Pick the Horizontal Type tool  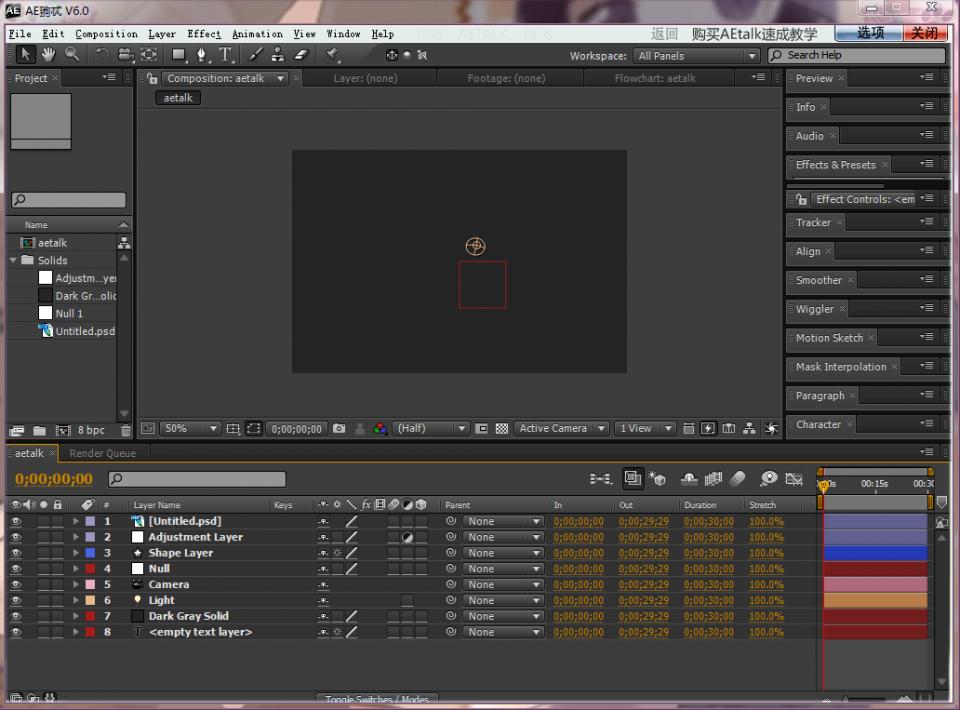tap(226, 55)
